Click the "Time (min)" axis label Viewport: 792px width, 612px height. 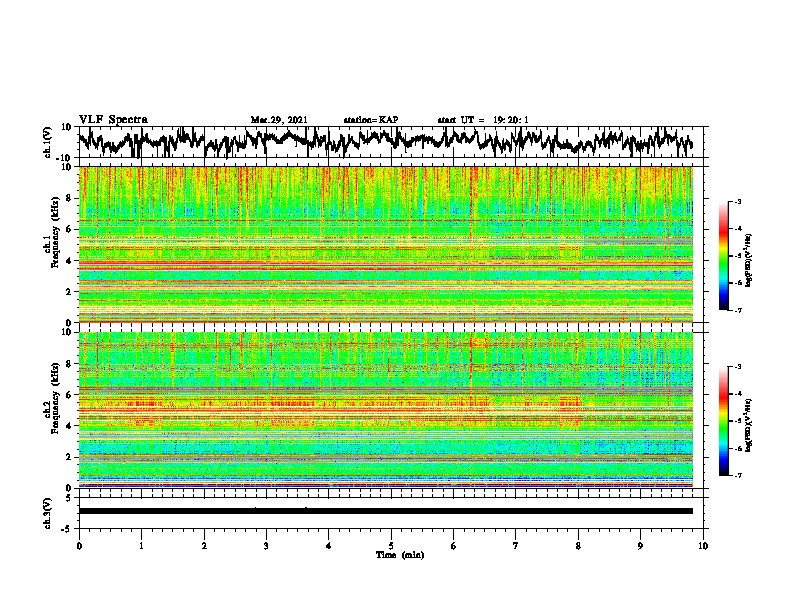tap(400, 555)
